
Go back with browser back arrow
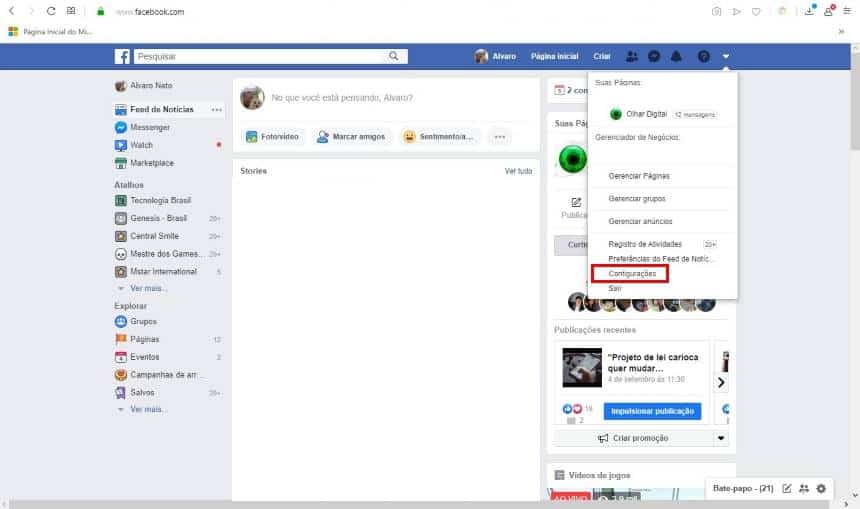(12, 11)
